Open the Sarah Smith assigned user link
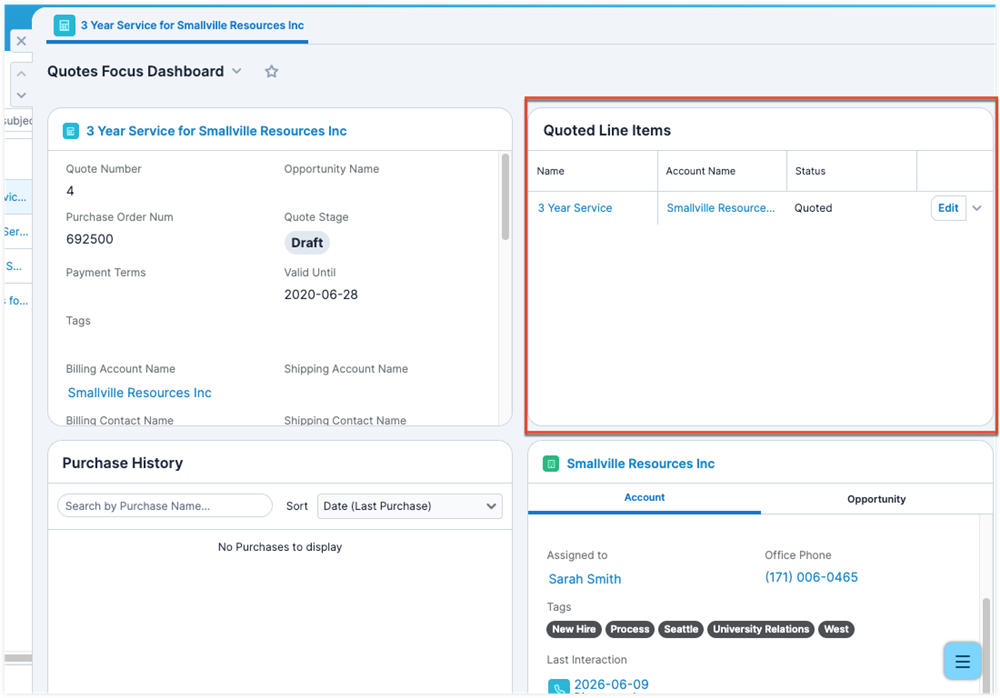The height and width of the screenshot is (698, 1000). (x=585, y=579)
